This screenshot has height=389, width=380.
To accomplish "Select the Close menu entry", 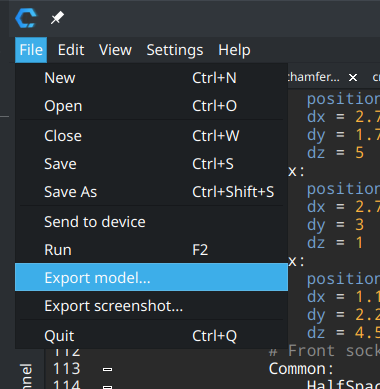I will pos(151,136).
